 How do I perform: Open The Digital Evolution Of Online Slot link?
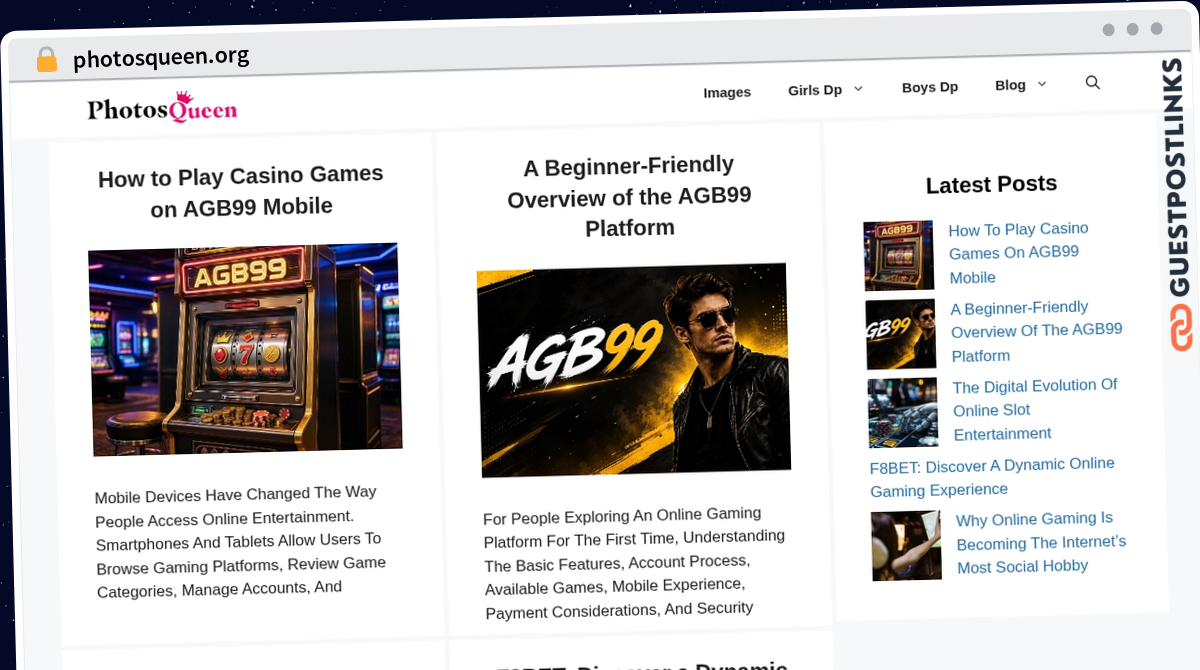click(x=1035, y=409)
